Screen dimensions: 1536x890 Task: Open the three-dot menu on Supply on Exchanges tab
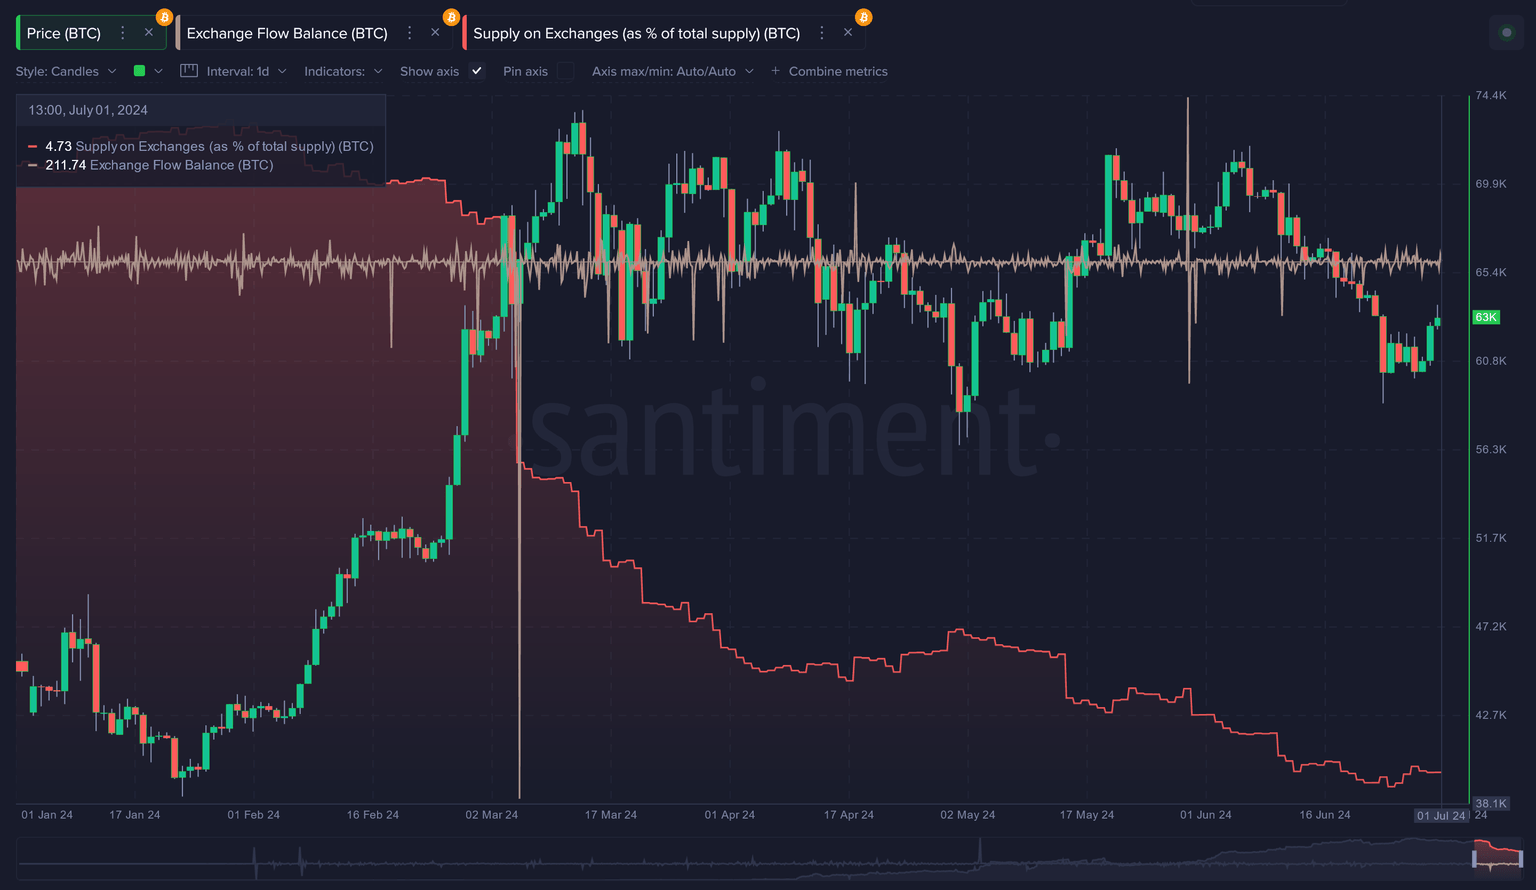click(x=822, y=32)
